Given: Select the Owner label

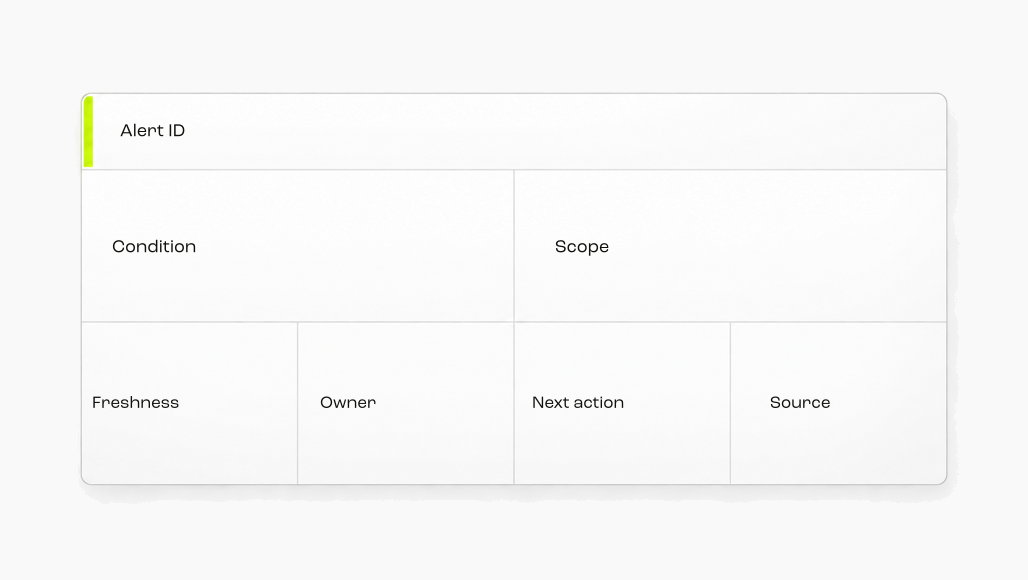Looking at the screenshot, I should pos(348,402).
